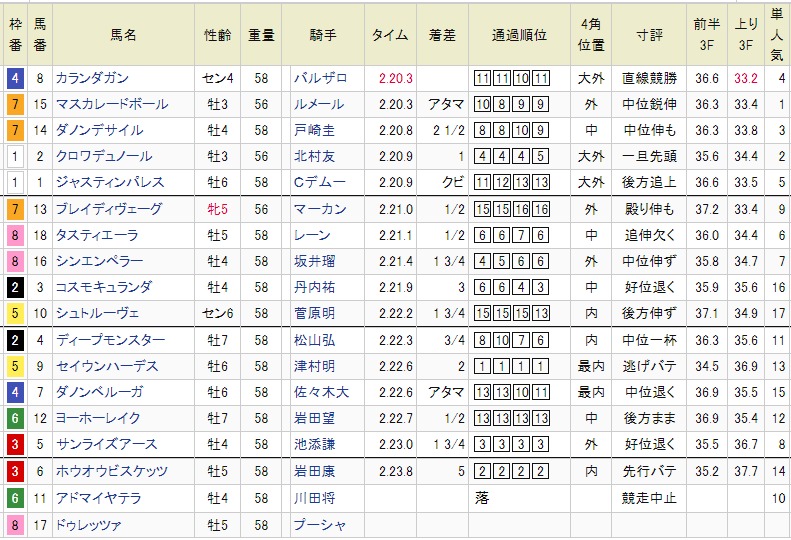Open horse page for カランダガン

point(93,78)
